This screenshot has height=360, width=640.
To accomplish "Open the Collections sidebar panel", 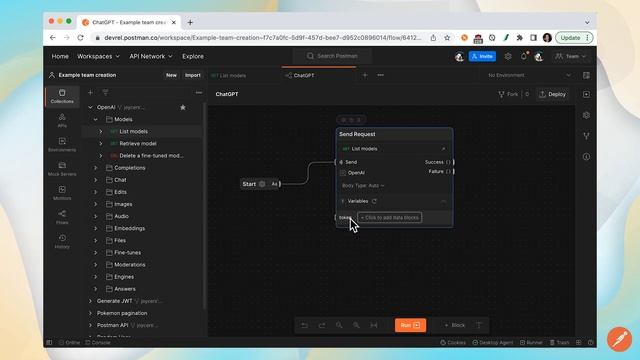I will click(x=62, y=96).
